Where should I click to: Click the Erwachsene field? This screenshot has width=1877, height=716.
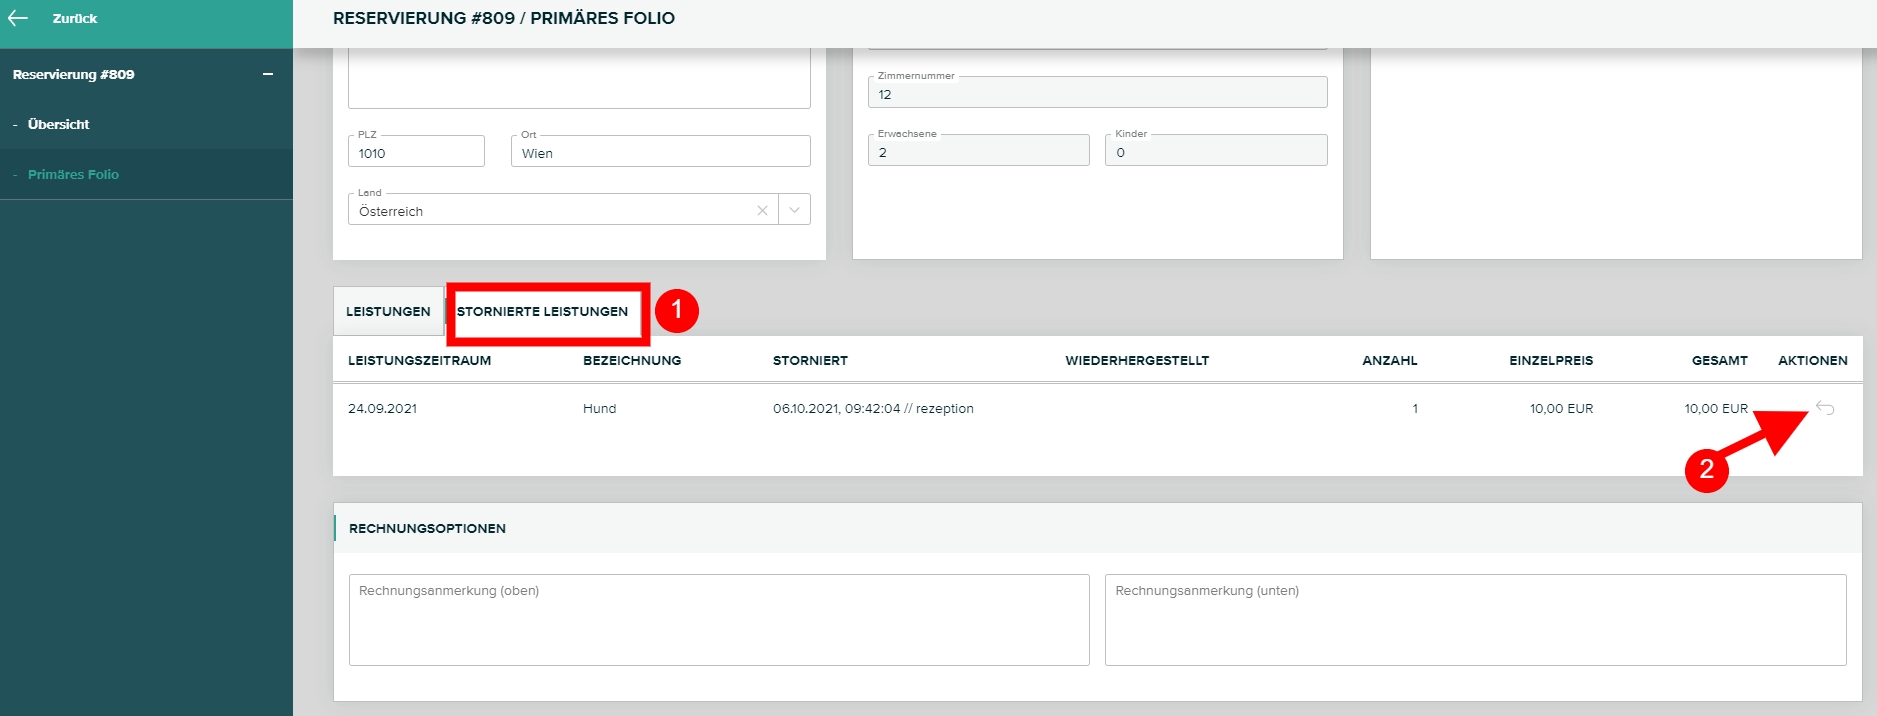click(978, 152)
